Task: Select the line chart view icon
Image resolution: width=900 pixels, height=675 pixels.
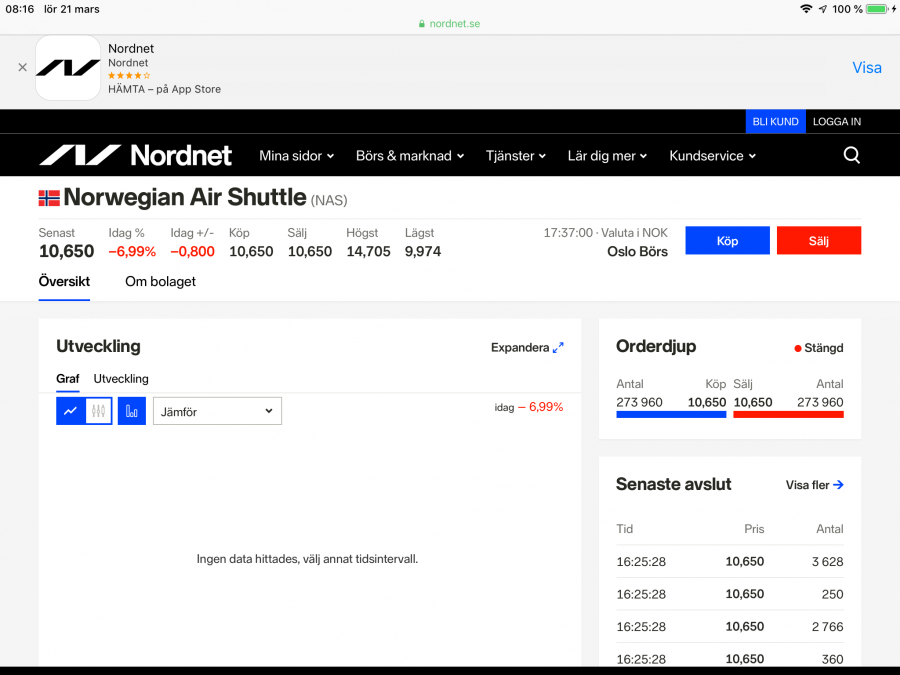Action: (x=70, y=411)
